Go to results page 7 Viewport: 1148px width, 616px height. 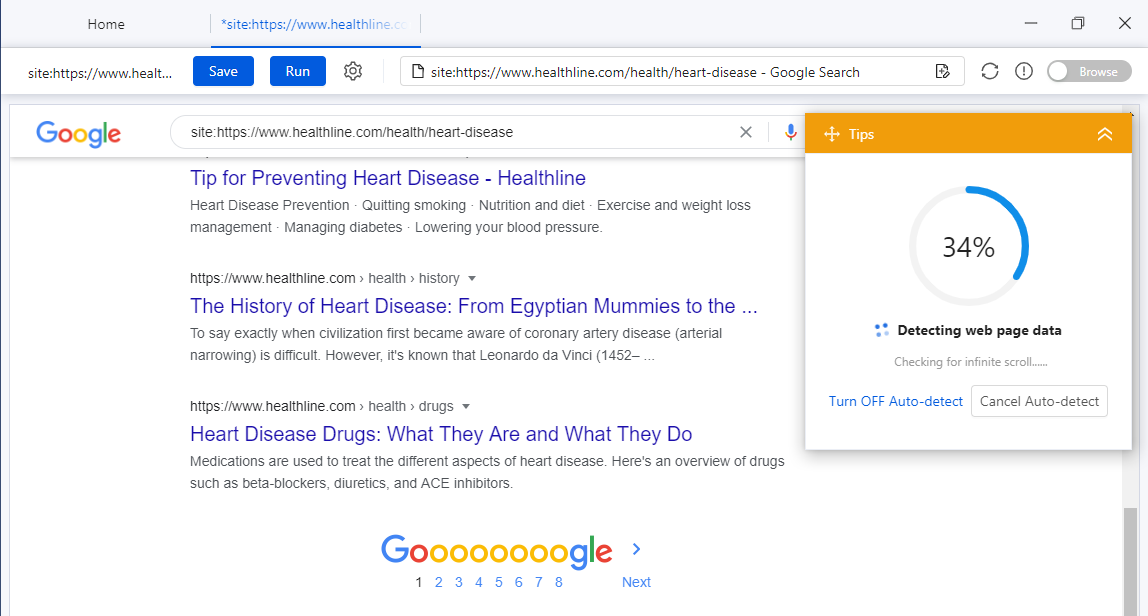538,582
